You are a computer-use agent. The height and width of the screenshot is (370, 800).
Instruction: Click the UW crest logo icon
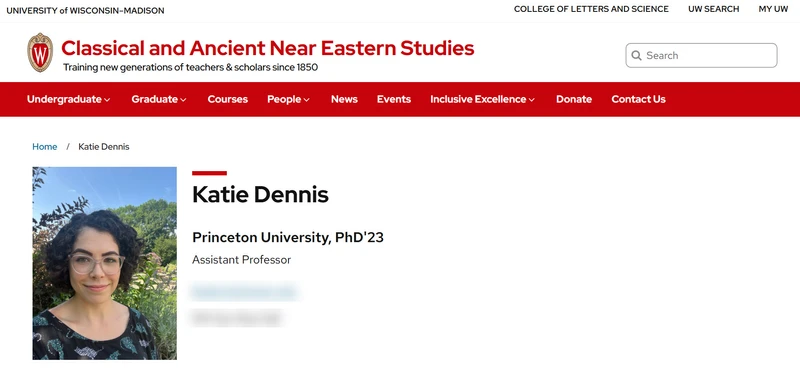click(40, 53)
